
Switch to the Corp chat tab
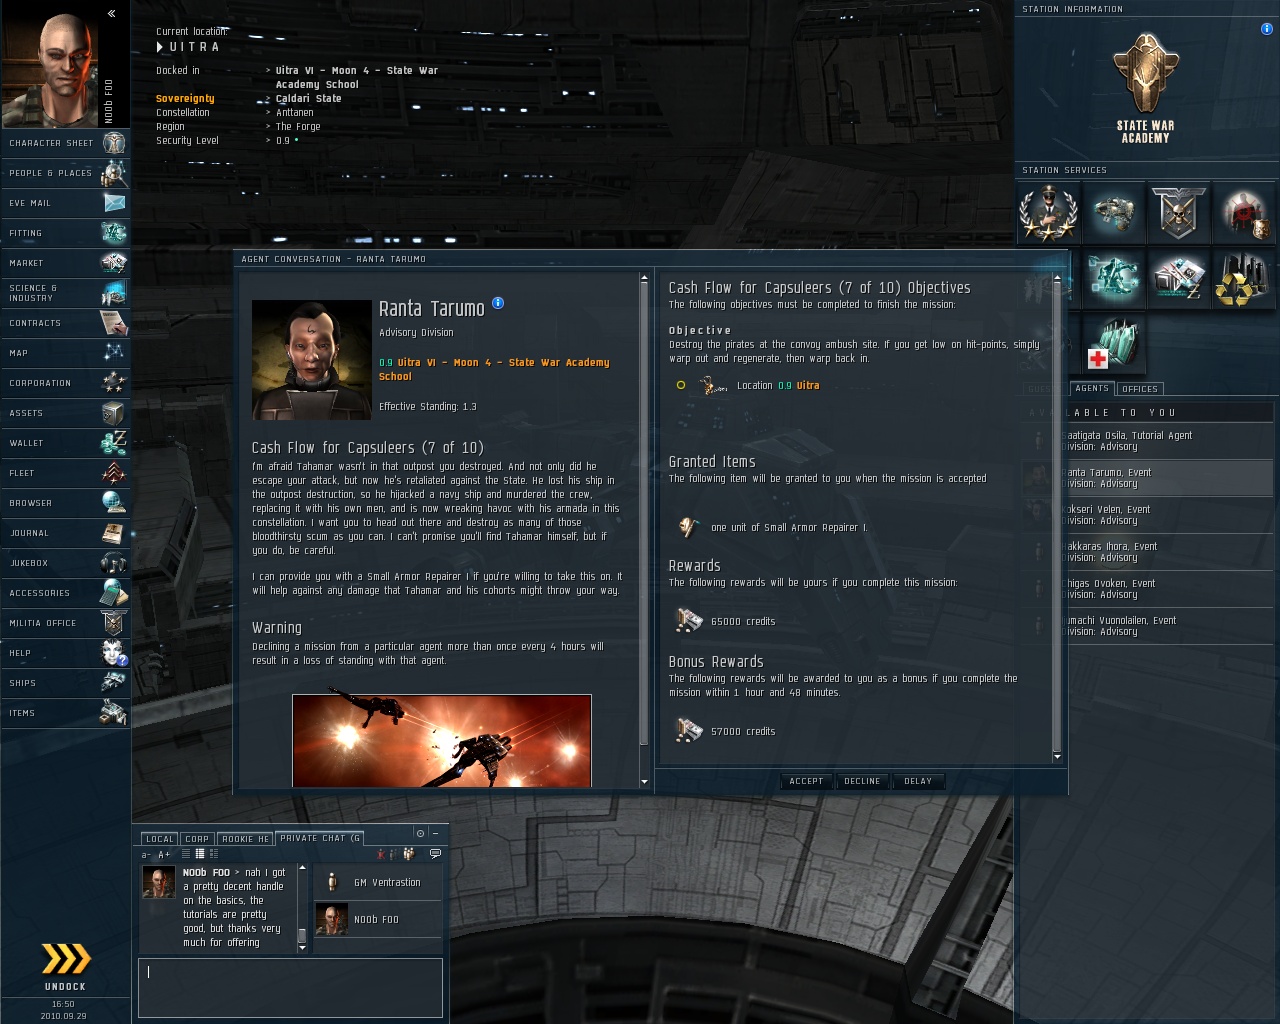click(x=197, y=839)
